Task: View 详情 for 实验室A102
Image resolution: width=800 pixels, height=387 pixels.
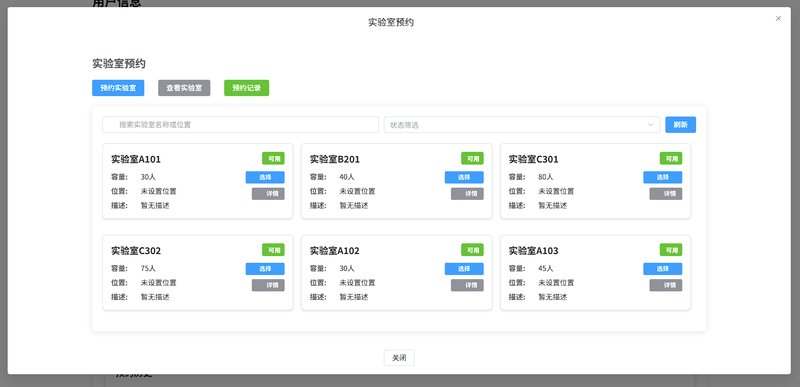Action: pos(467,285)
